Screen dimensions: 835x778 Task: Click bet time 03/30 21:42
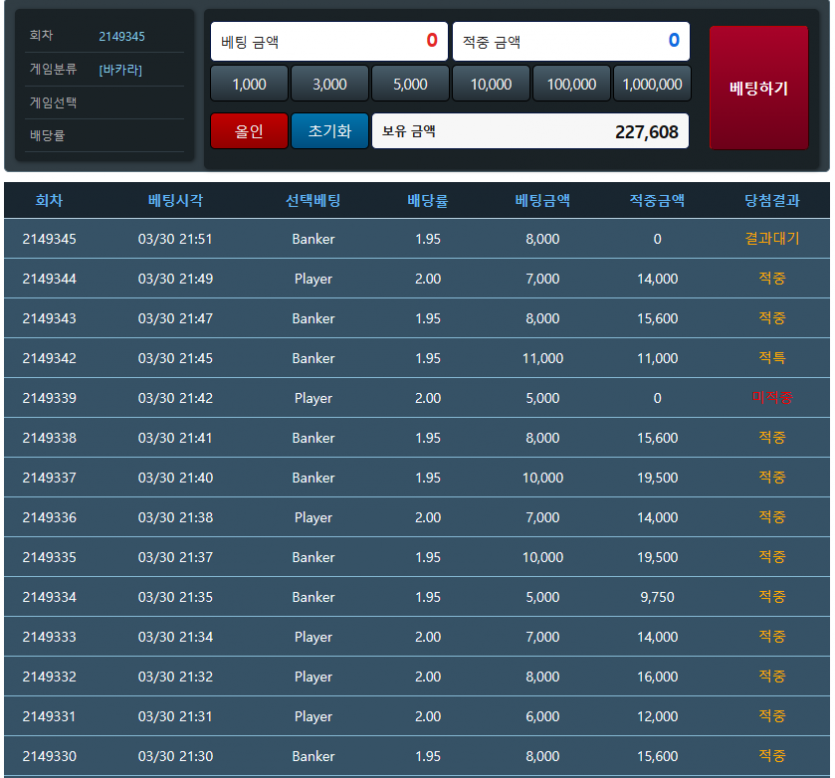click(175, 398)
